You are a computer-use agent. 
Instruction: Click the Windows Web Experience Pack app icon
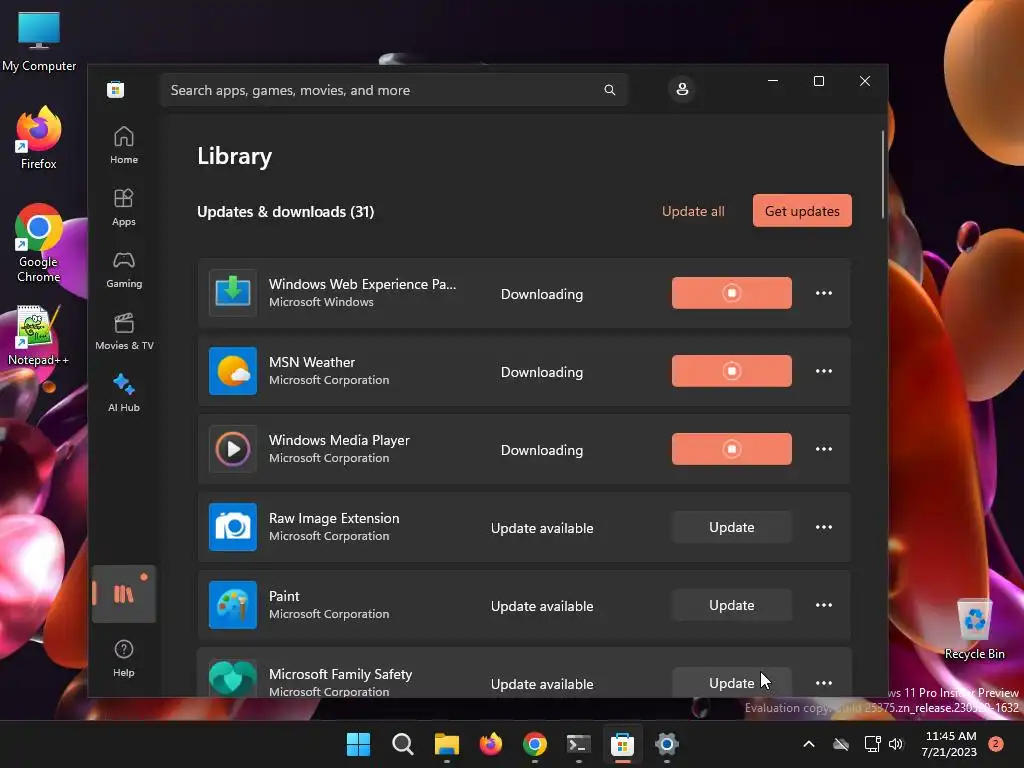pyautogui.click(x=232, y=293)
